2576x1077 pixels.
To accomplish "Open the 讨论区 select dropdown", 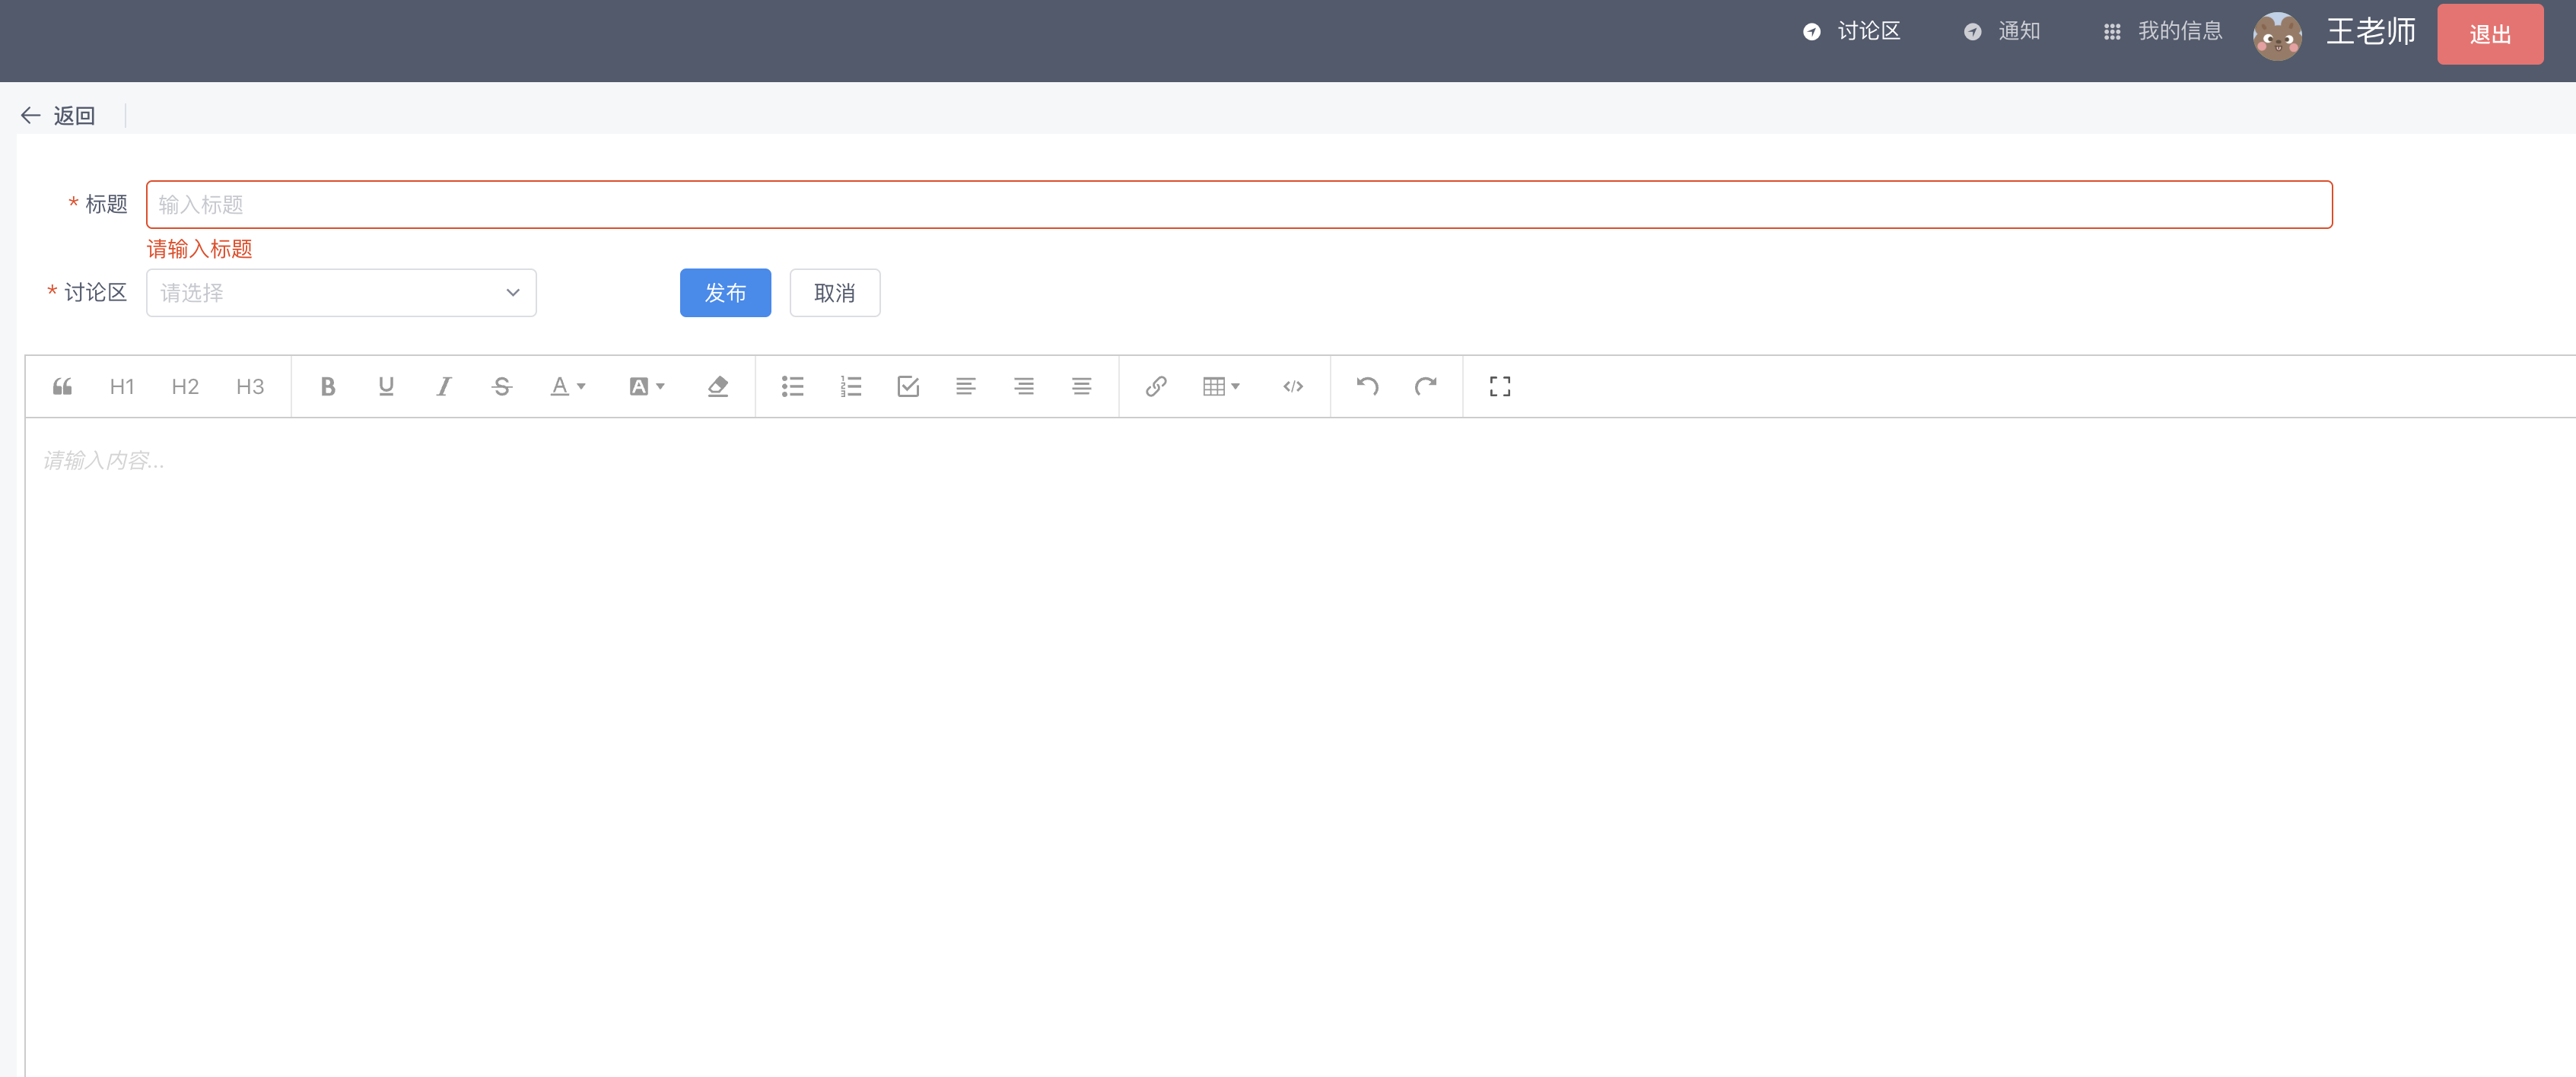I will [x=341, y=293].
